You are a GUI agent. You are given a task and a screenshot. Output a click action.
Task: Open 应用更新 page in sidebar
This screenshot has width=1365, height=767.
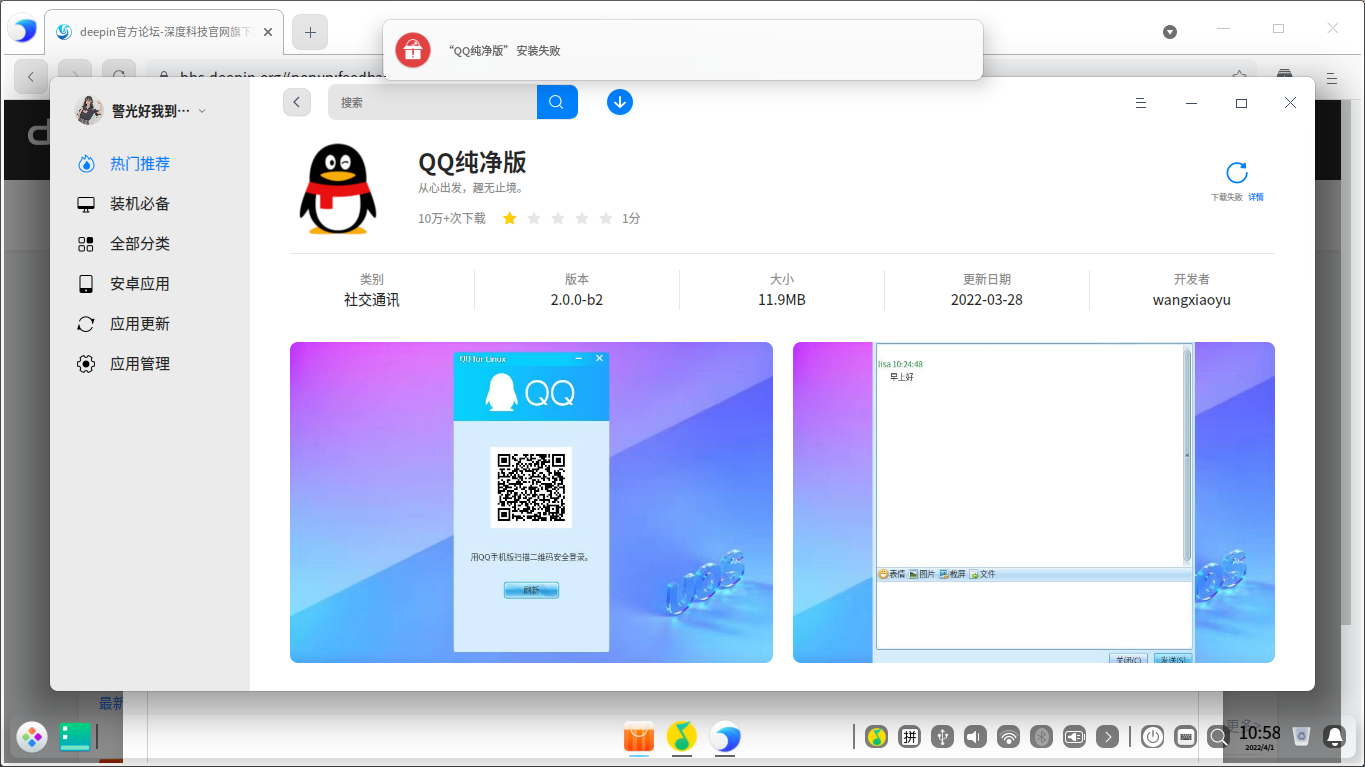(140, 324)
